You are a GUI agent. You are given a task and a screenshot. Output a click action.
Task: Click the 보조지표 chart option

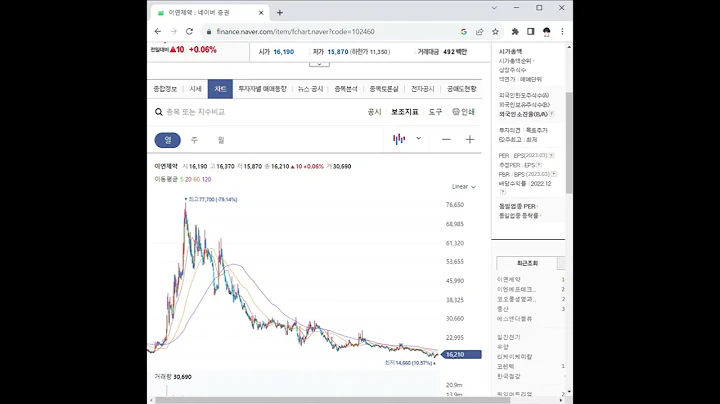coord(405,112)
